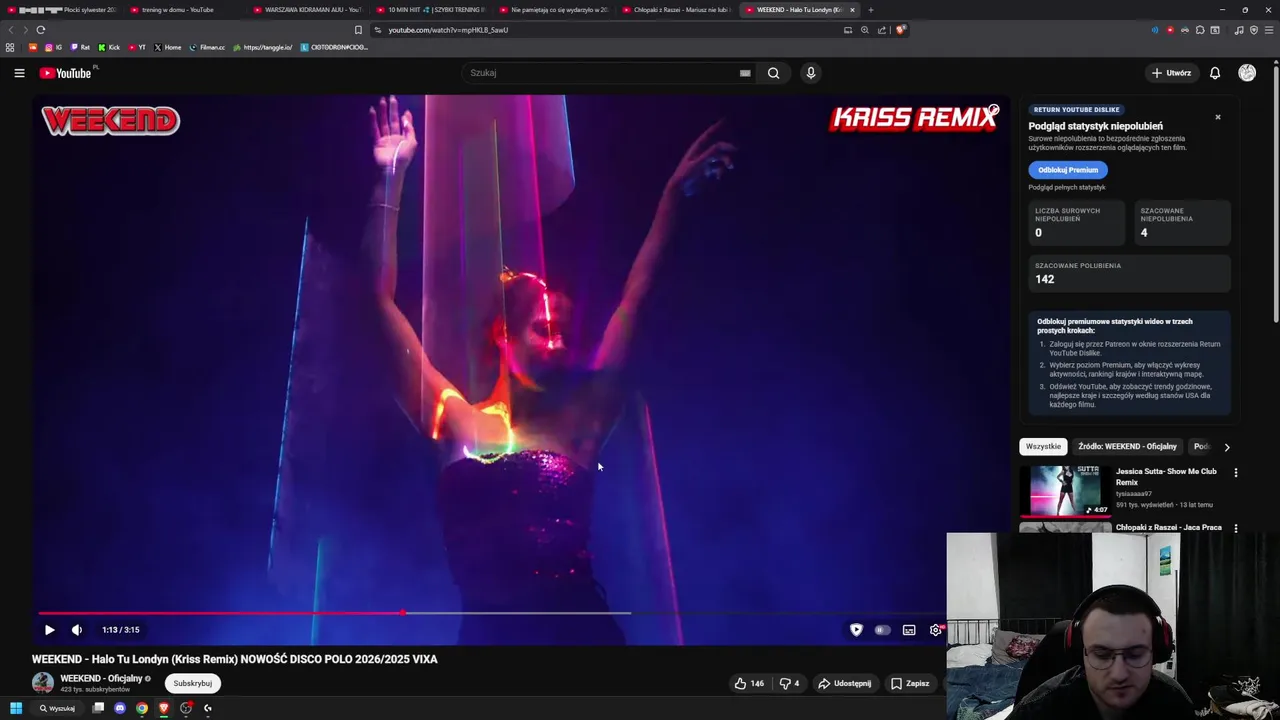Open the Windows Start menu
Screen dimensions: 1280x720
[x=16, y=708]
